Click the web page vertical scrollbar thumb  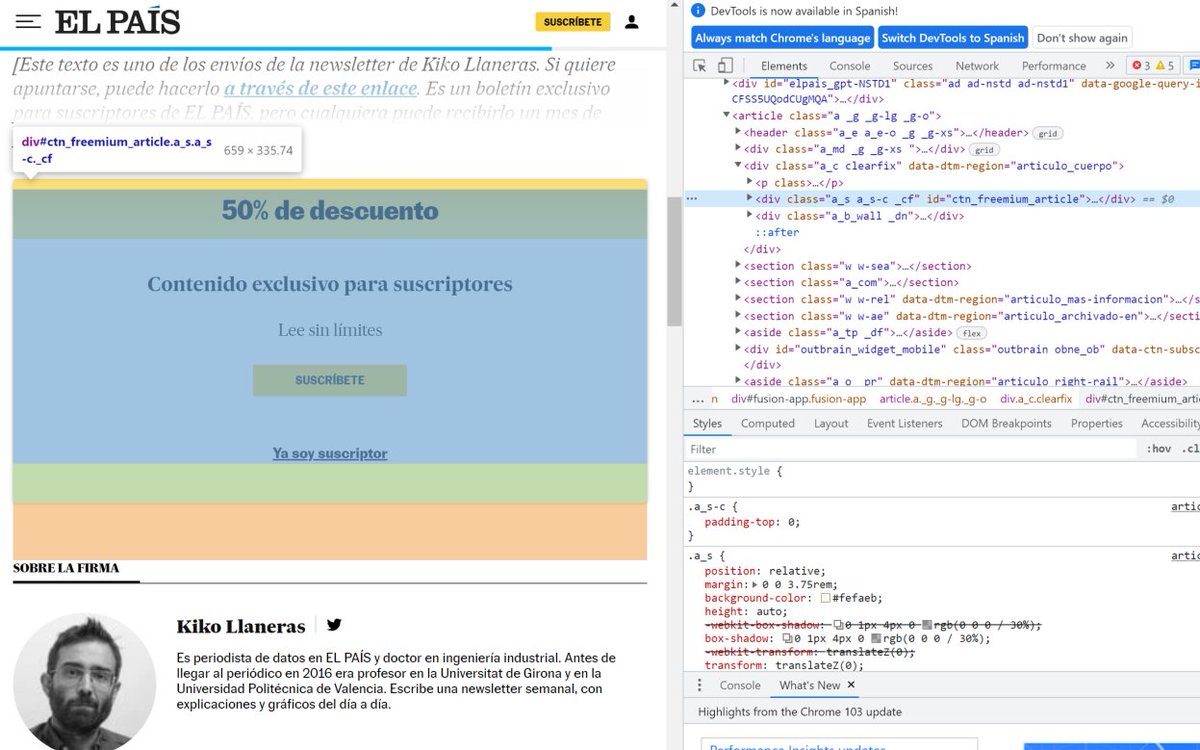(x=674, y=260)
